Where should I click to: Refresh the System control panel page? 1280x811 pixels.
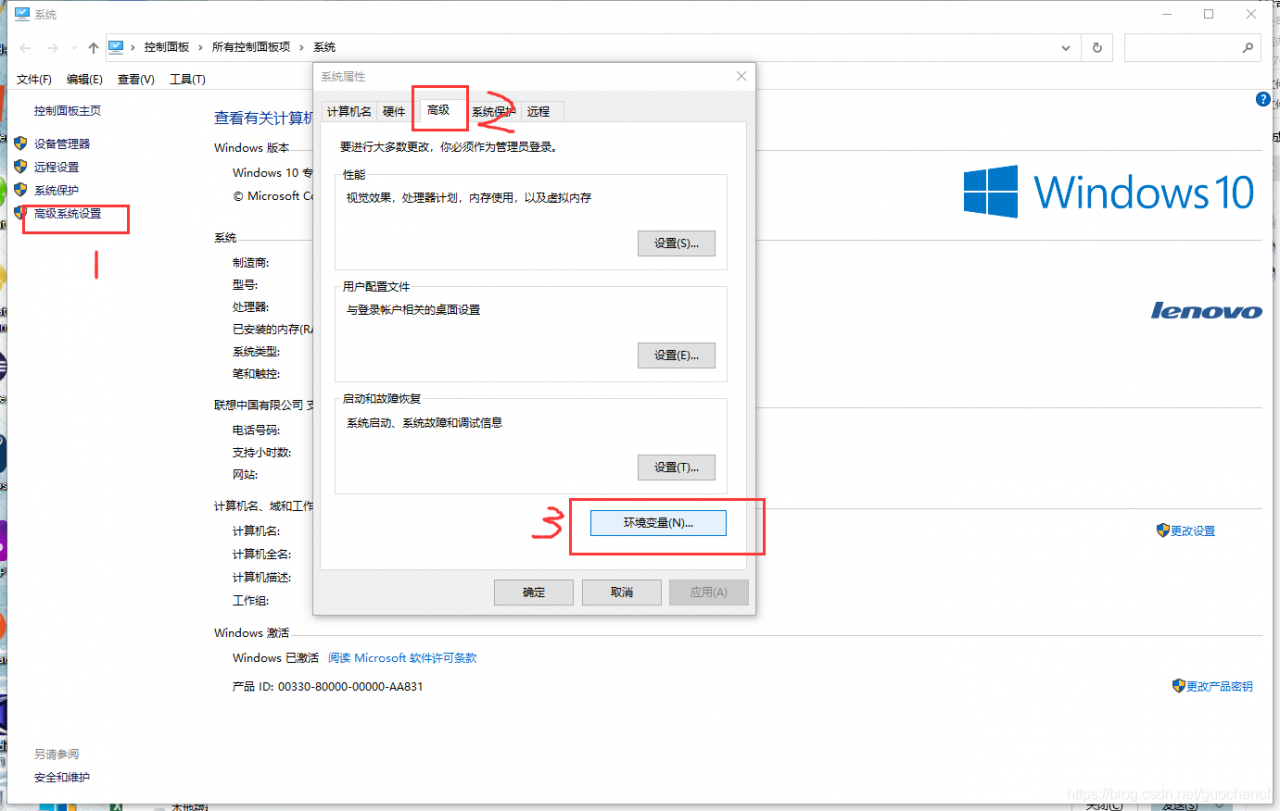pos(1097,47)
